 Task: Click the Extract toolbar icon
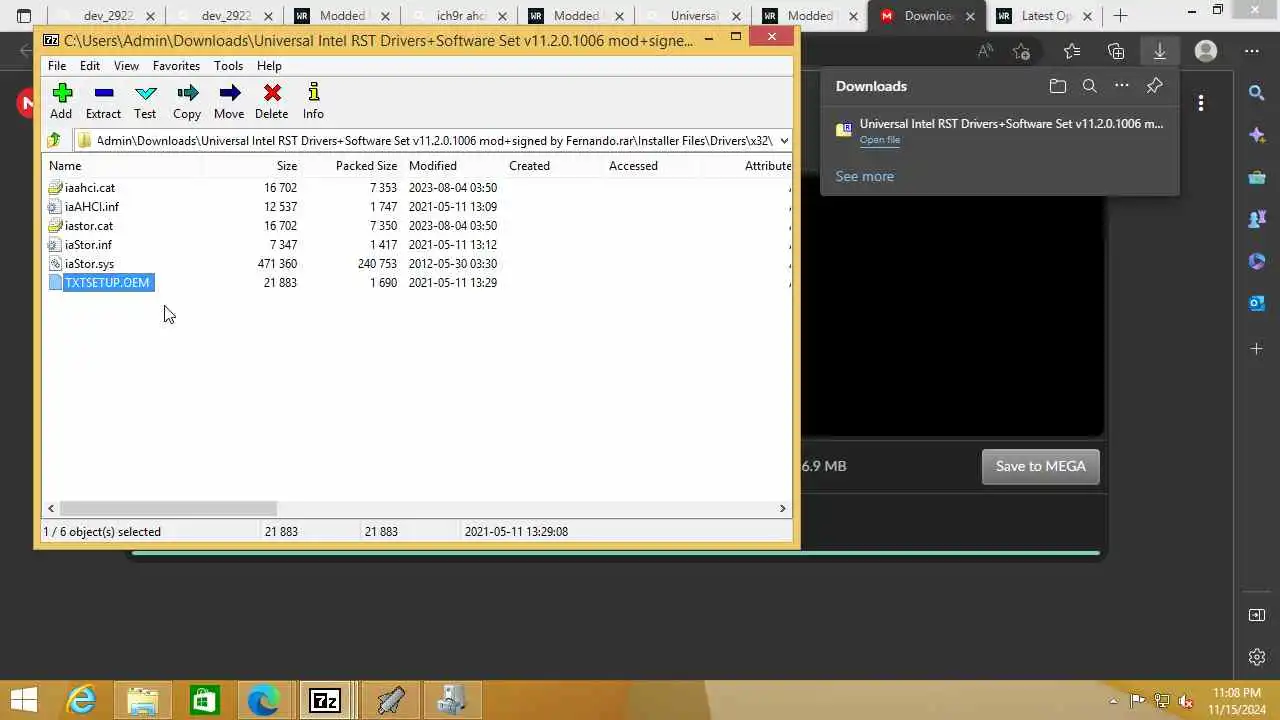pyautogui.click(x=103, y=101)
